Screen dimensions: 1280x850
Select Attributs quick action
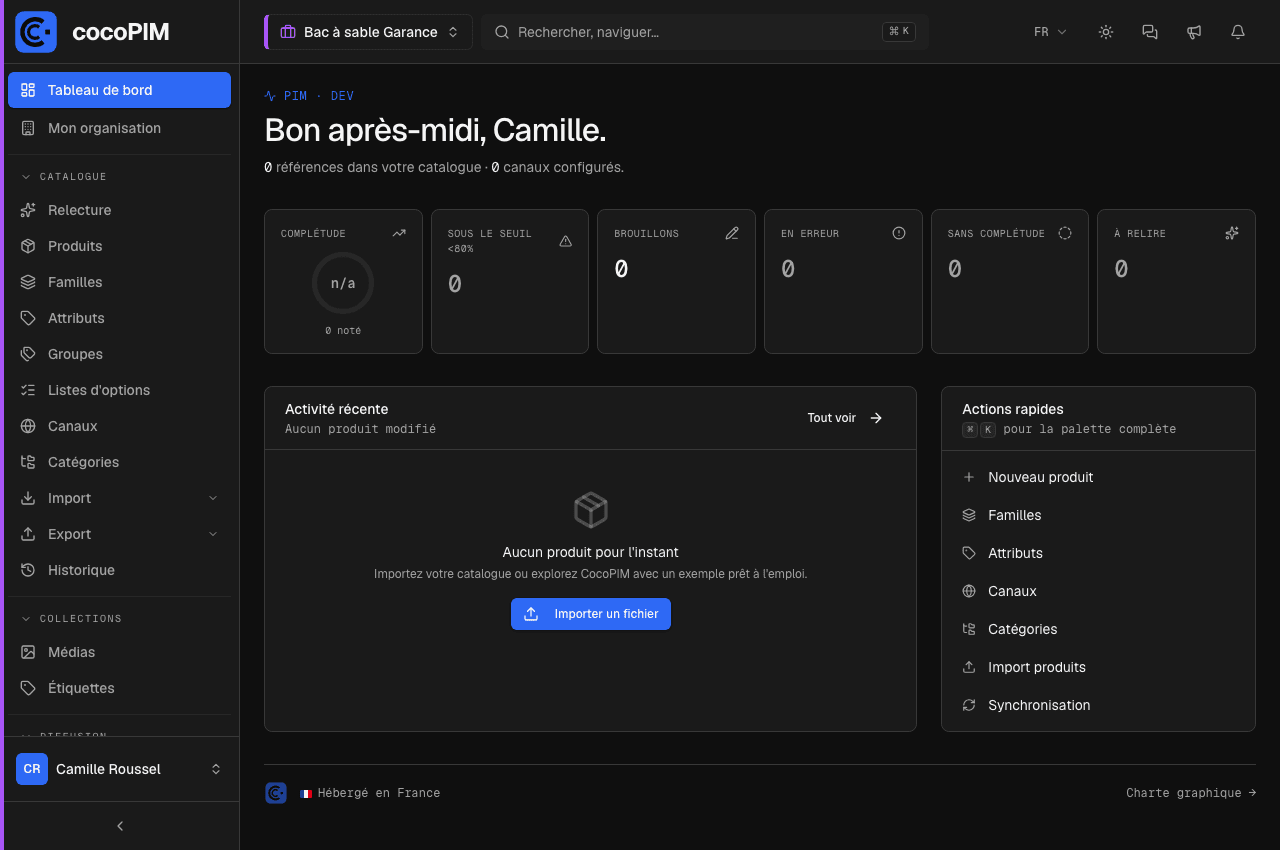1098,553
